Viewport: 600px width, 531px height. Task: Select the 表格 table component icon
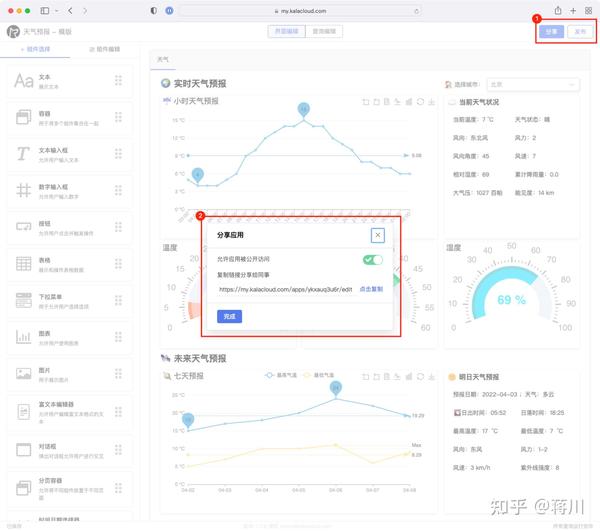pyautogui.click(x=24, y=264)
